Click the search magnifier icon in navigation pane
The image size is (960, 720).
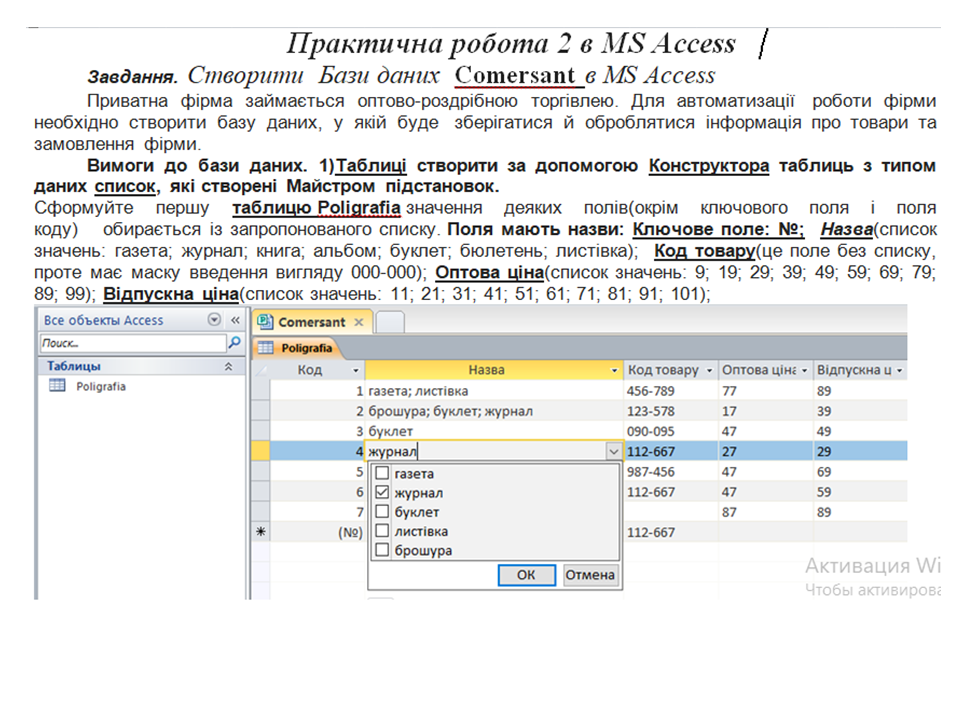tap(234, 343)
